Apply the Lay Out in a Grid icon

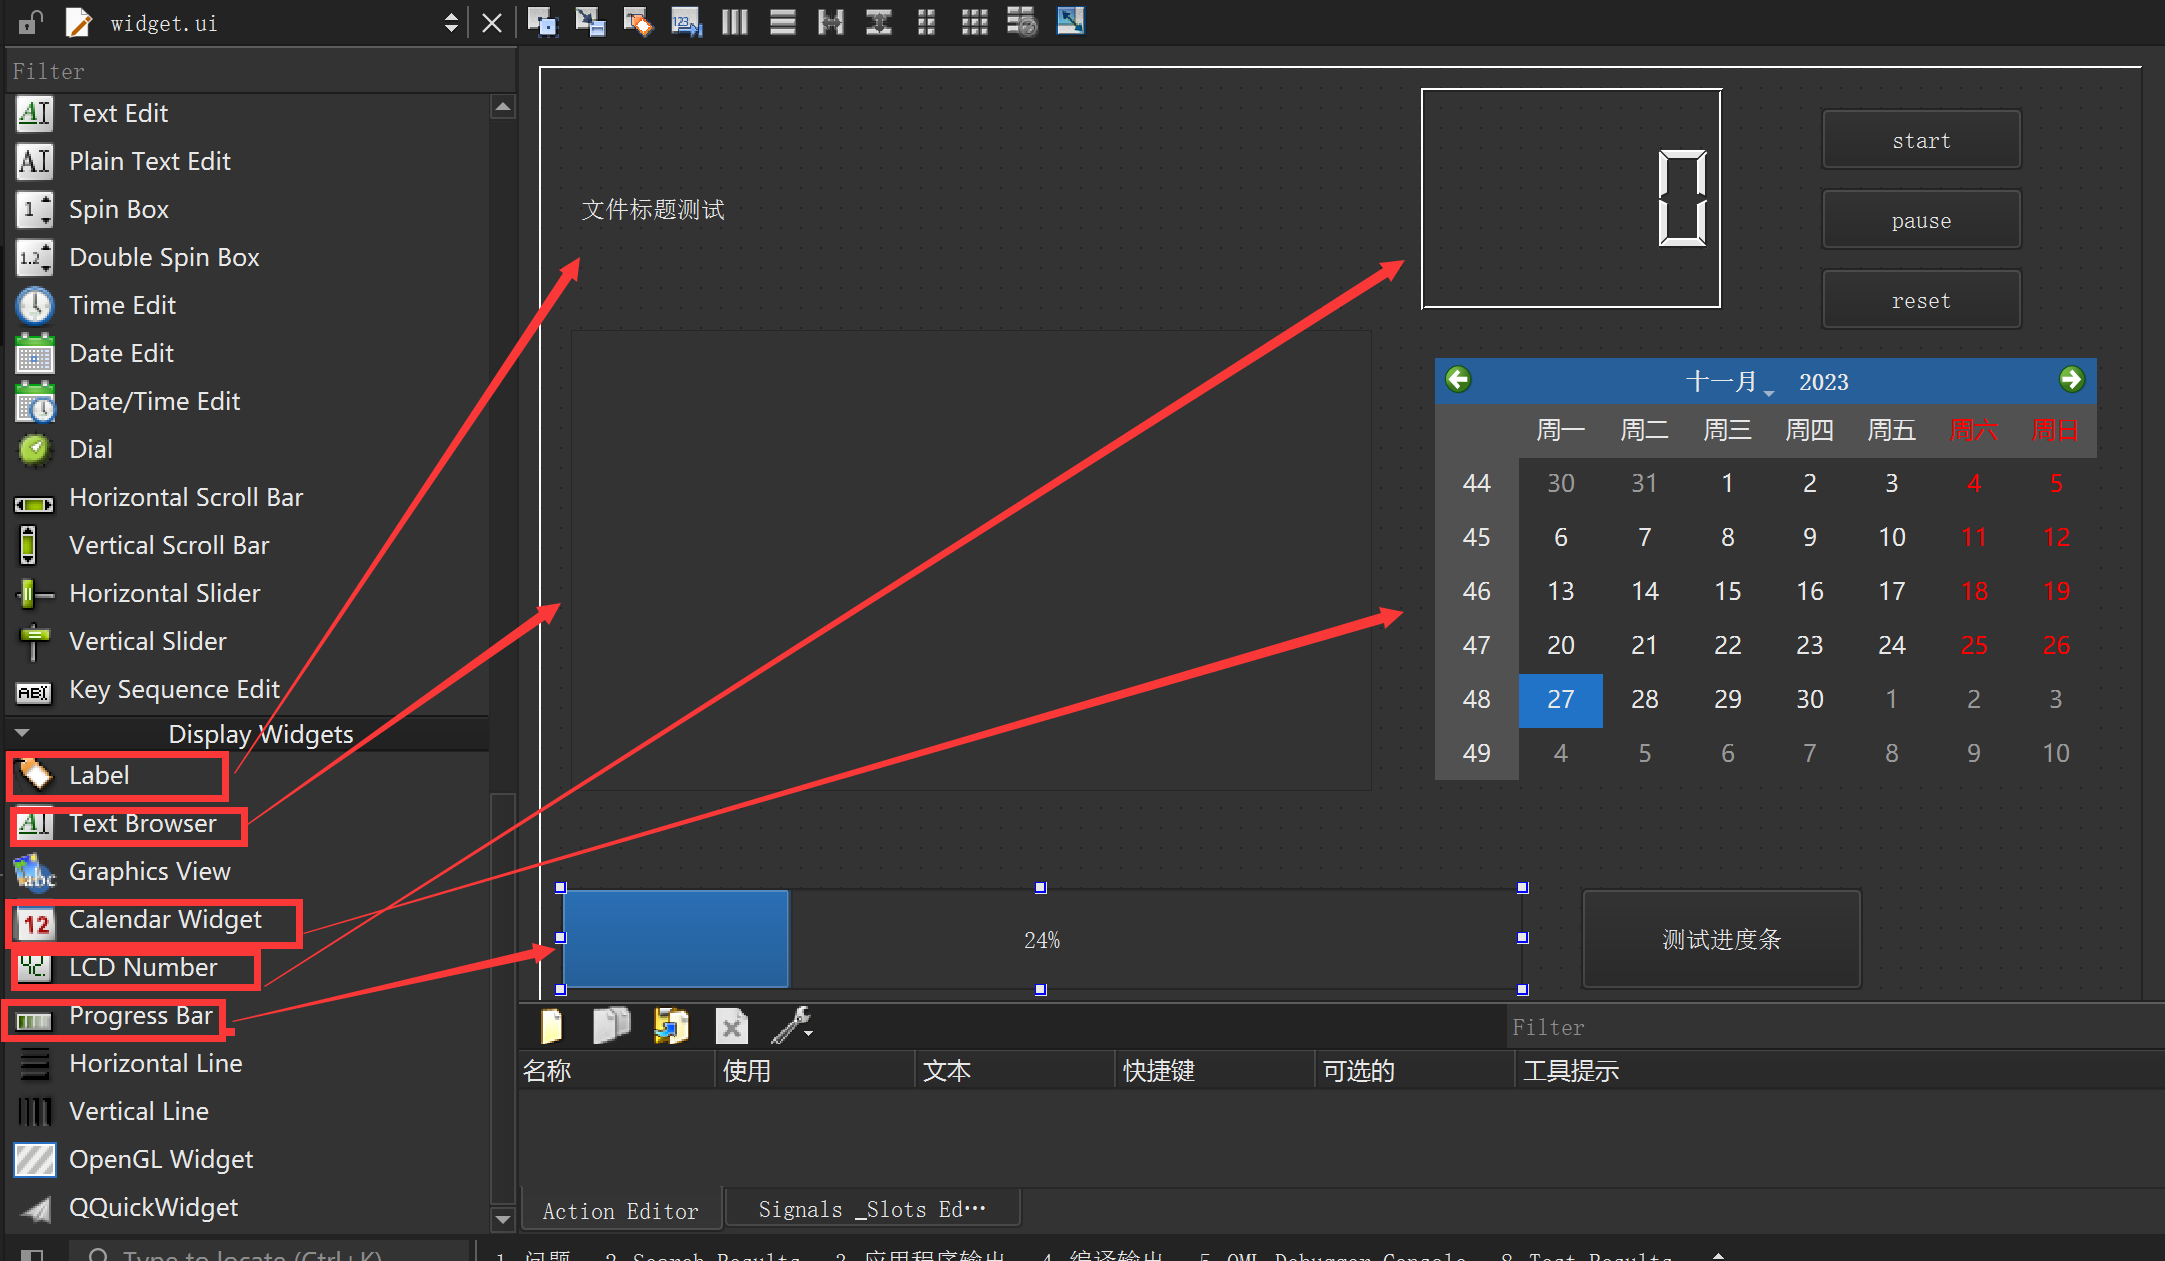pyautogui.click(x=974, y=21)
